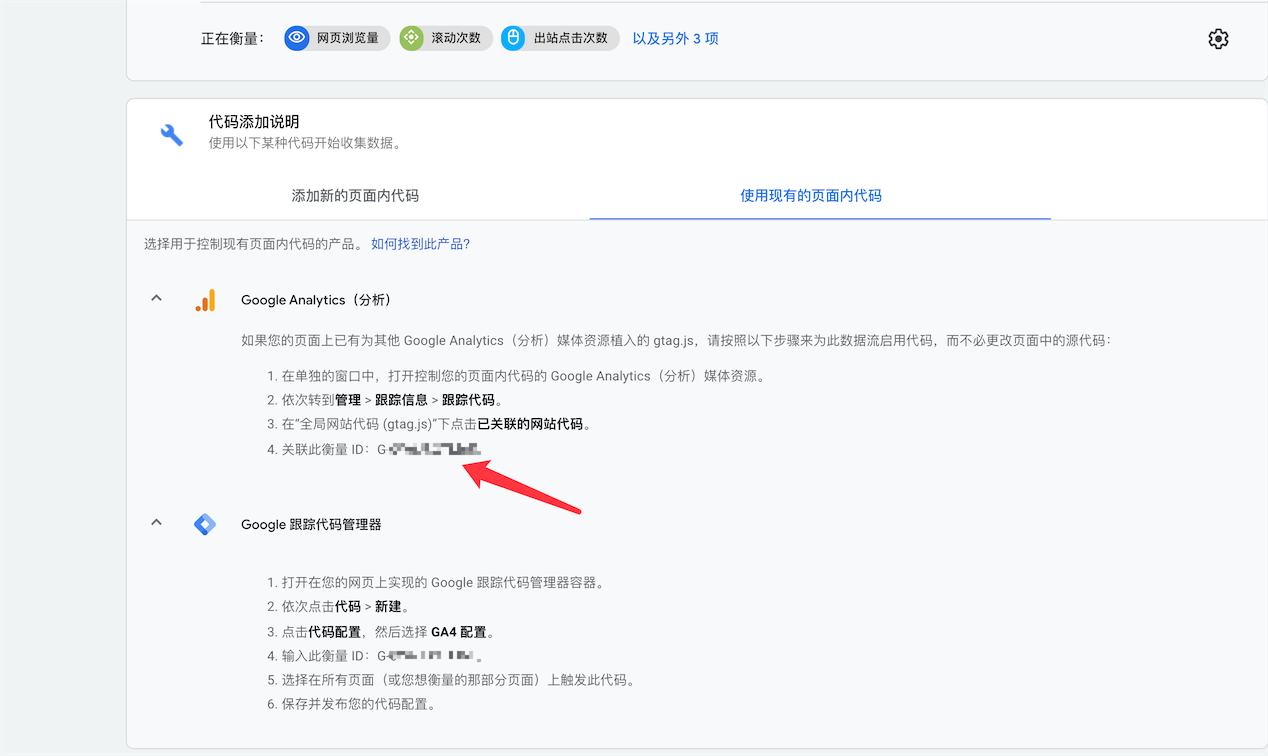Image resolution: width=1268 pixels, height=756 pixels.
Task: Select the Google Analytics bar-chart logo icon
Action: point(205,299)
